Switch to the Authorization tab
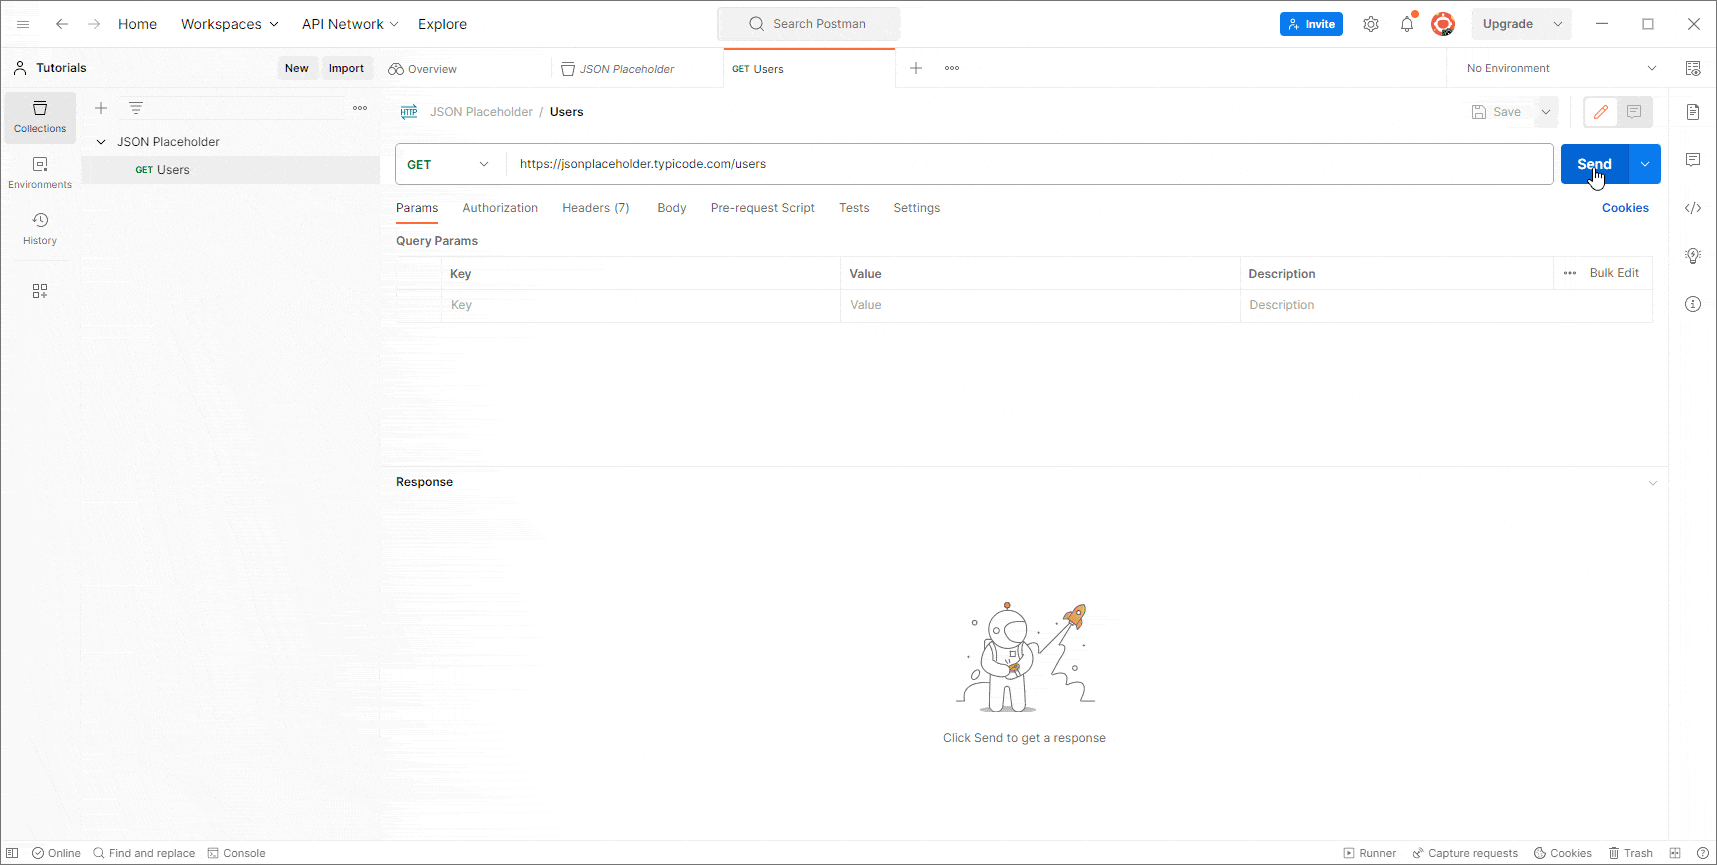1717x865 pixels. (x=500, y=208)
